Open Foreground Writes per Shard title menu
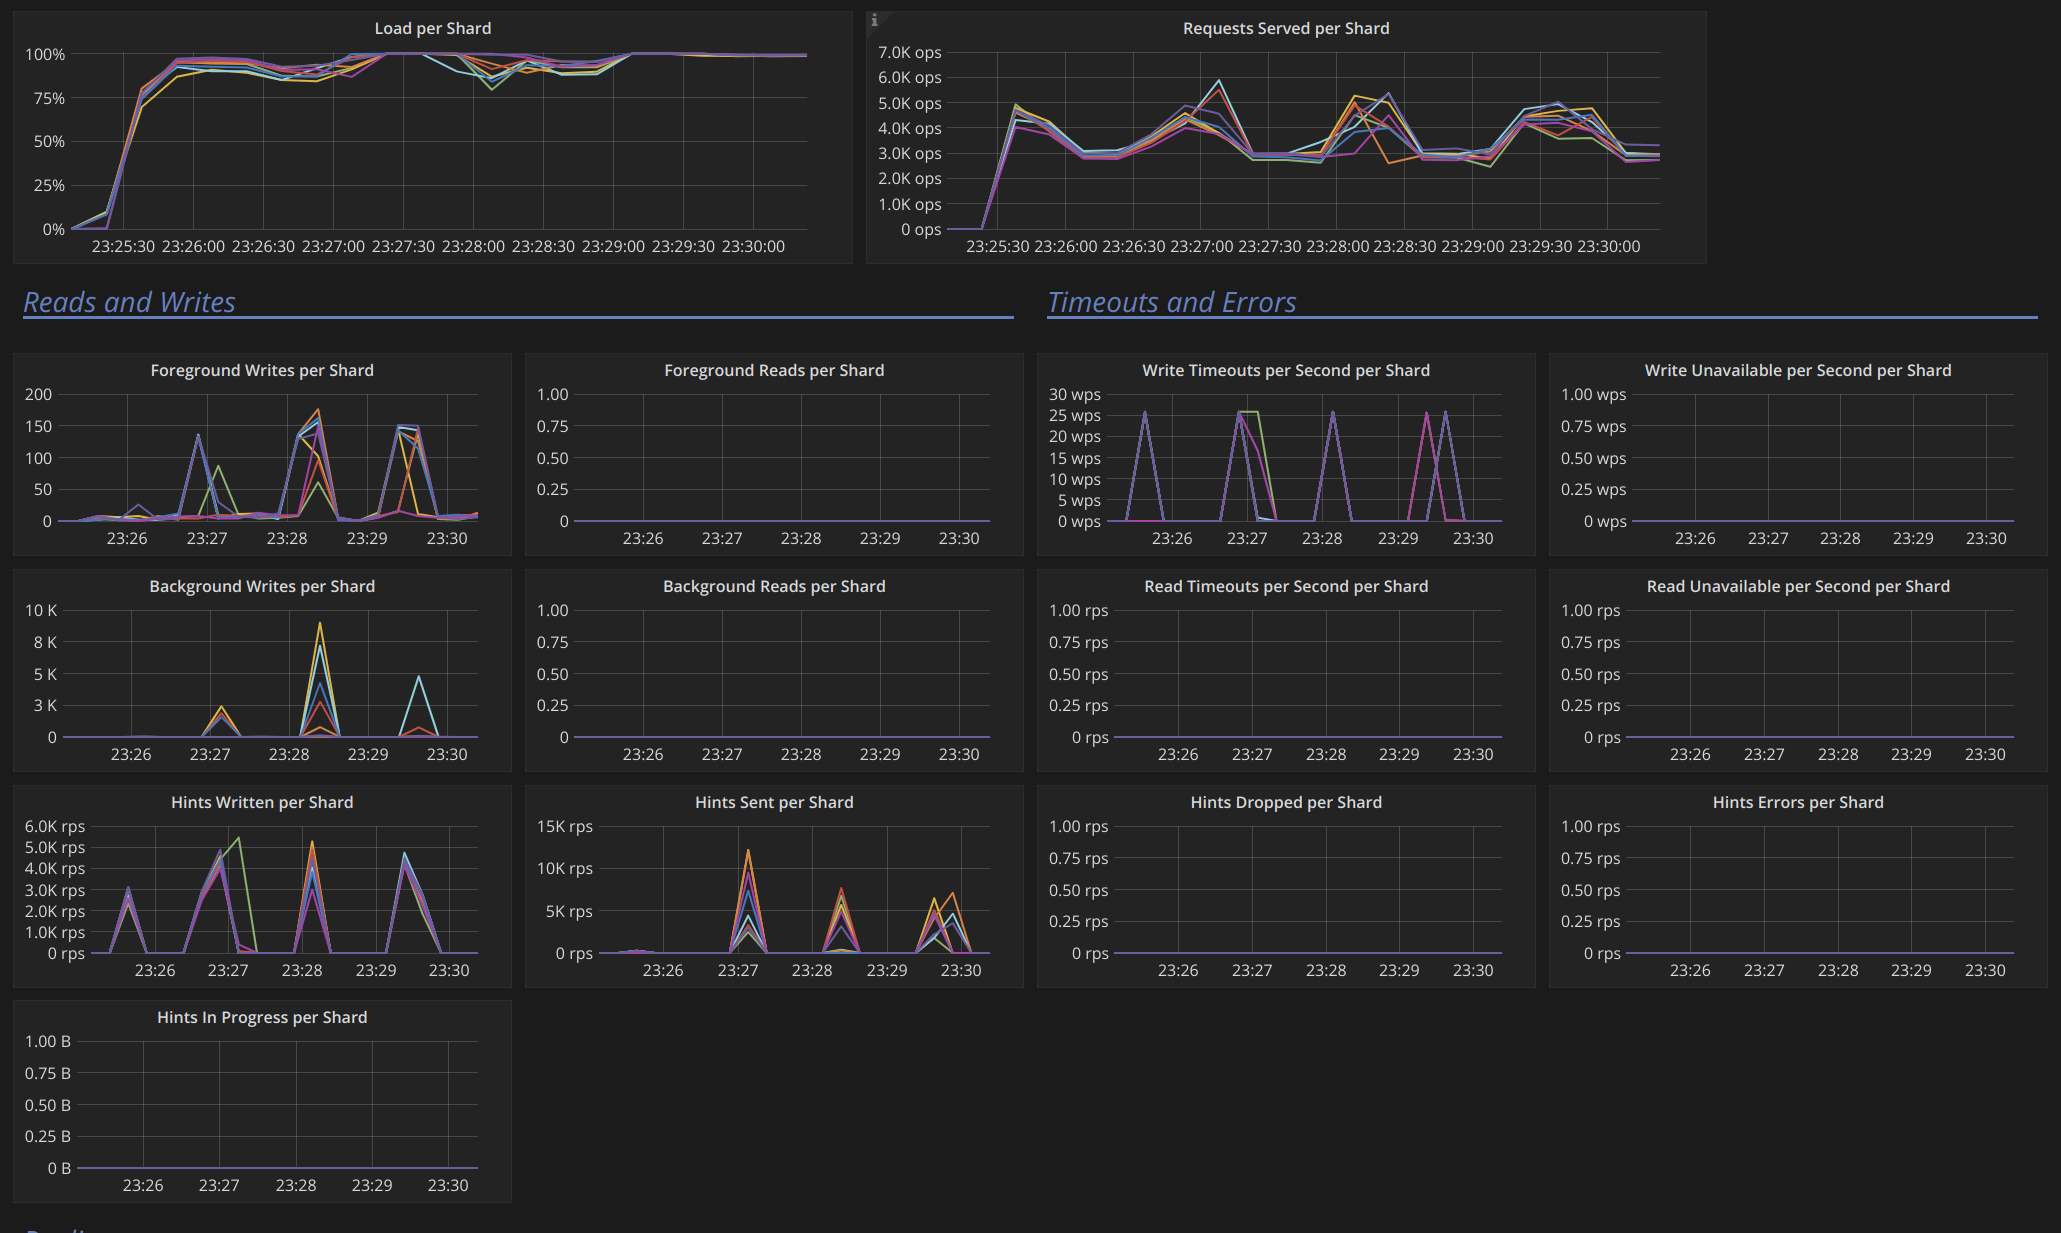 [x=261, y=370]
